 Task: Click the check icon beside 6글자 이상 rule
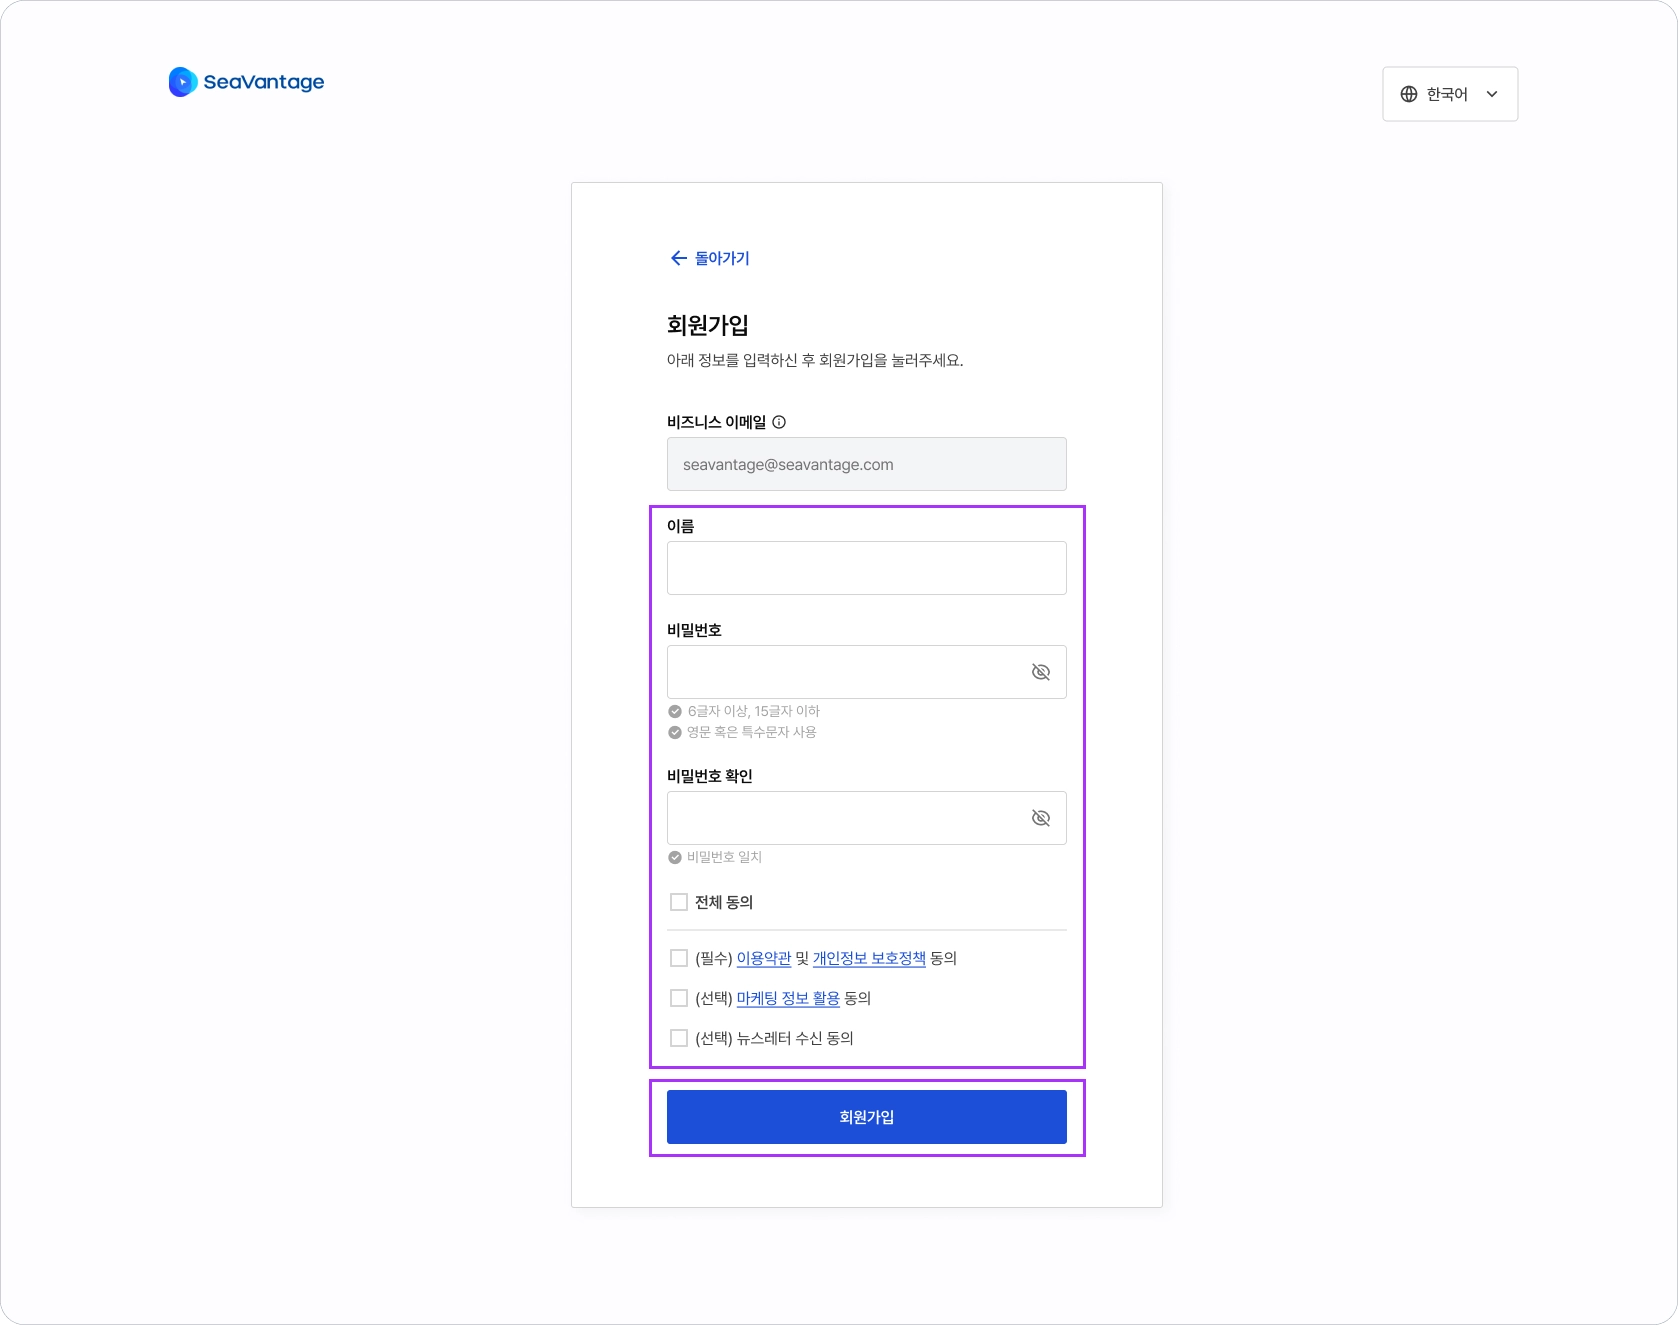[675, 712]
